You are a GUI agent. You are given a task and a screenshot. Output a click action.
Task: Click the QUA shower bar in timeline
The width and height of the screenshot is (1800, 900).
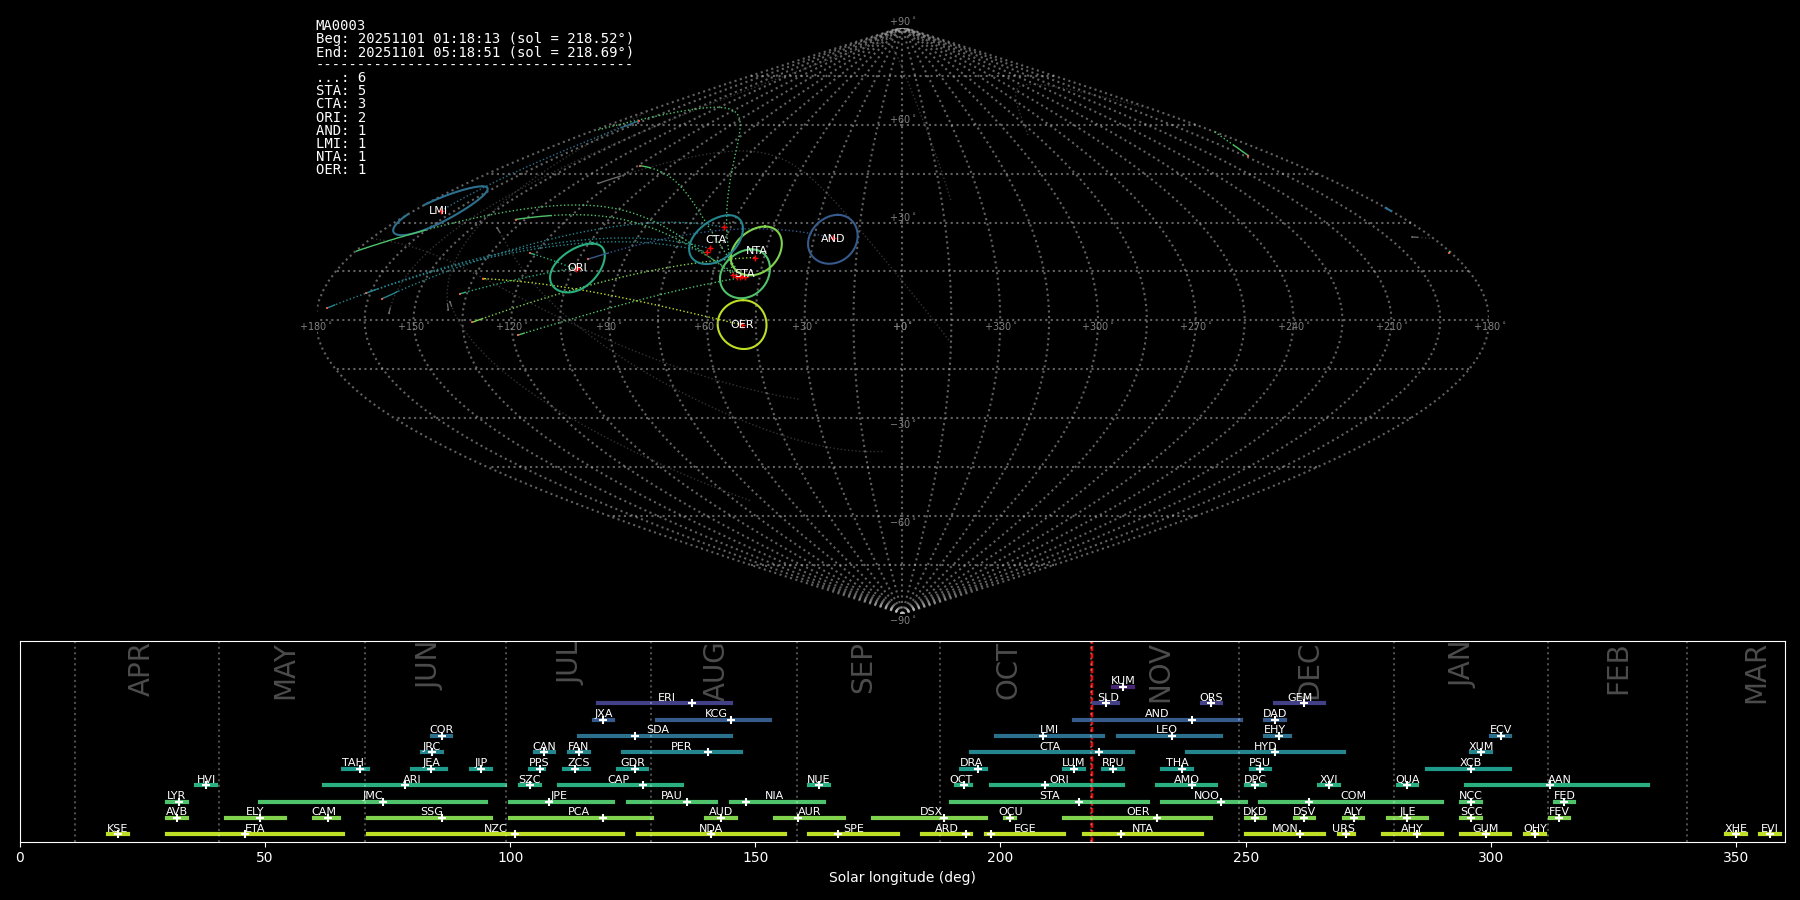[x=1407, y=785]
